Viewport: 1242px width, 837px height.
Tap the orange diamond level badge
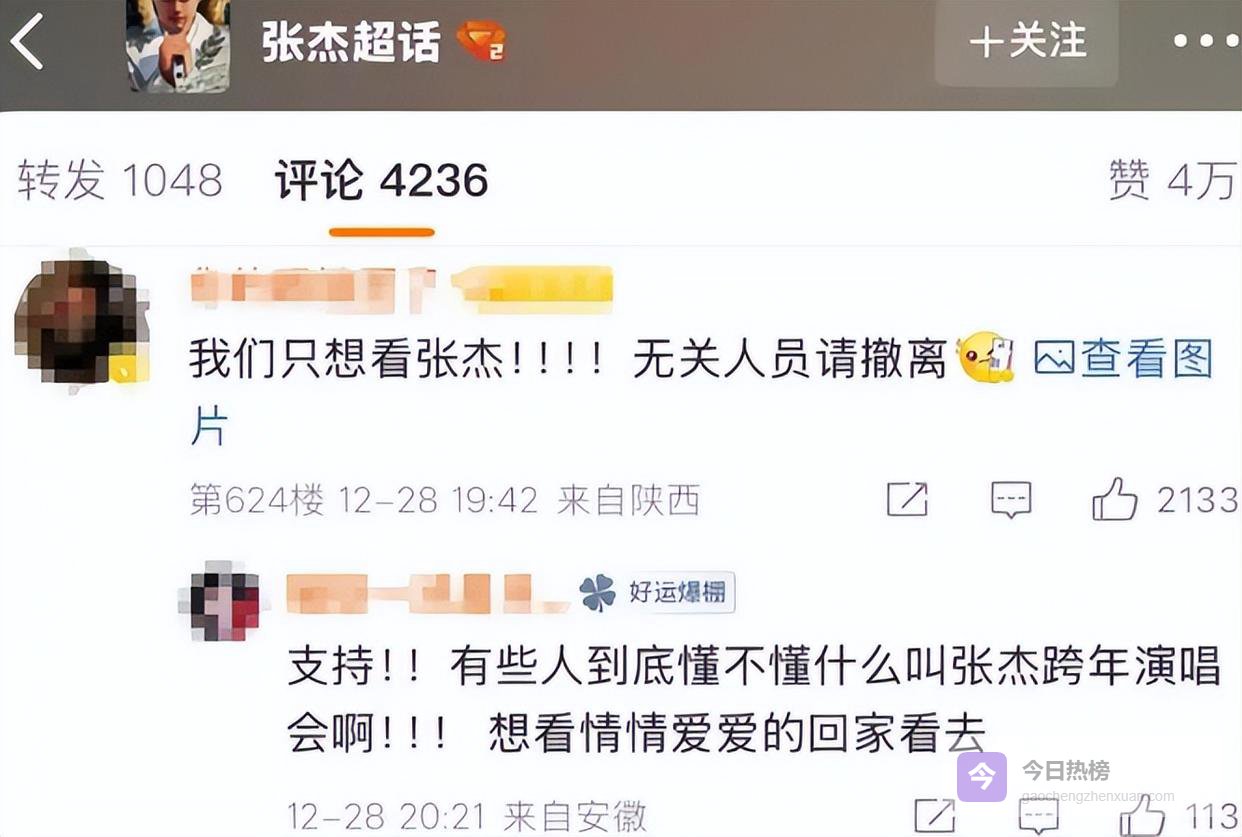[482, 42]
